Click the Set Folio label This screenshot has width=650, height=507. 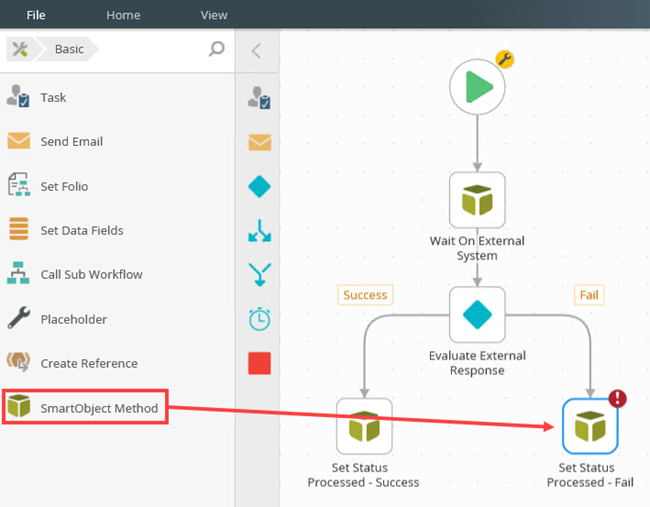pyautogui.click(x=64, y=187)
